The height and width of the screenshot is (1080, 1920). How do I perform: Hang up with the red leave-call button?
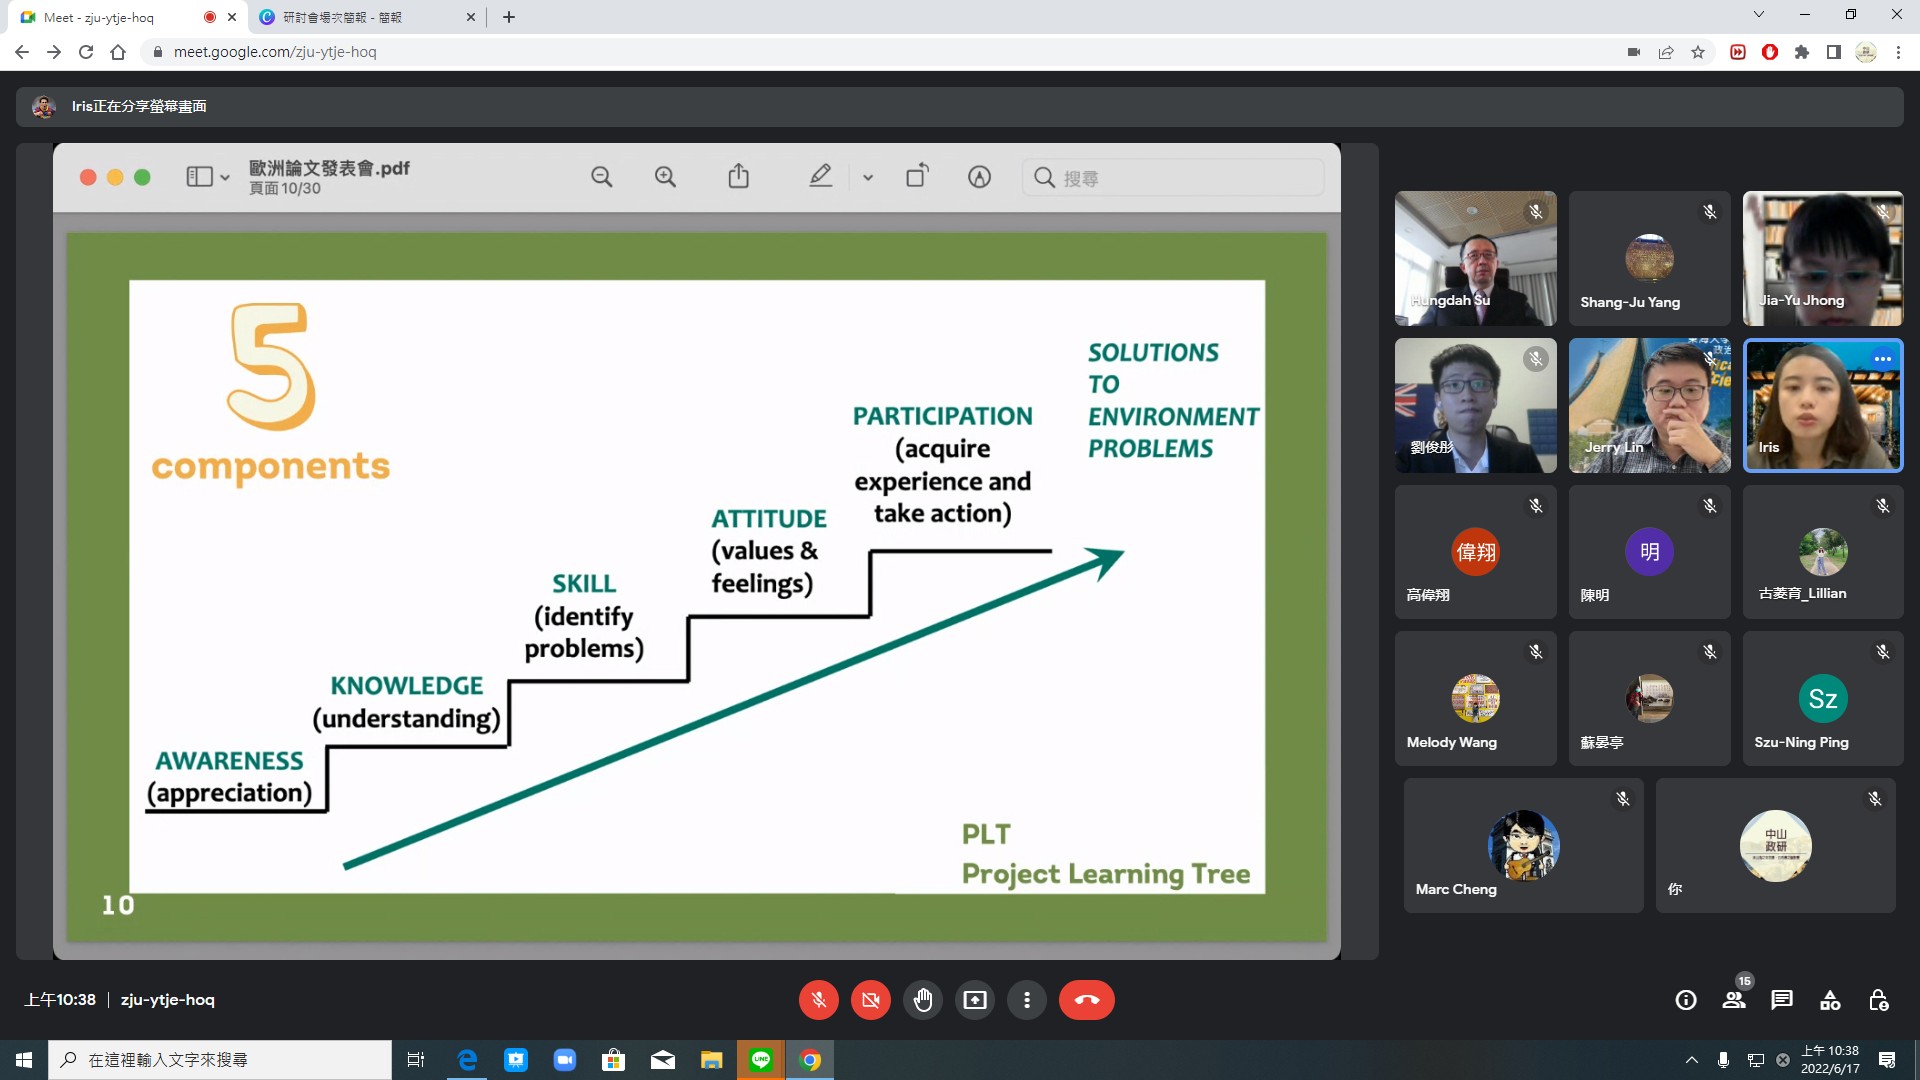pyautogui.click(x=1086, y=1000)
